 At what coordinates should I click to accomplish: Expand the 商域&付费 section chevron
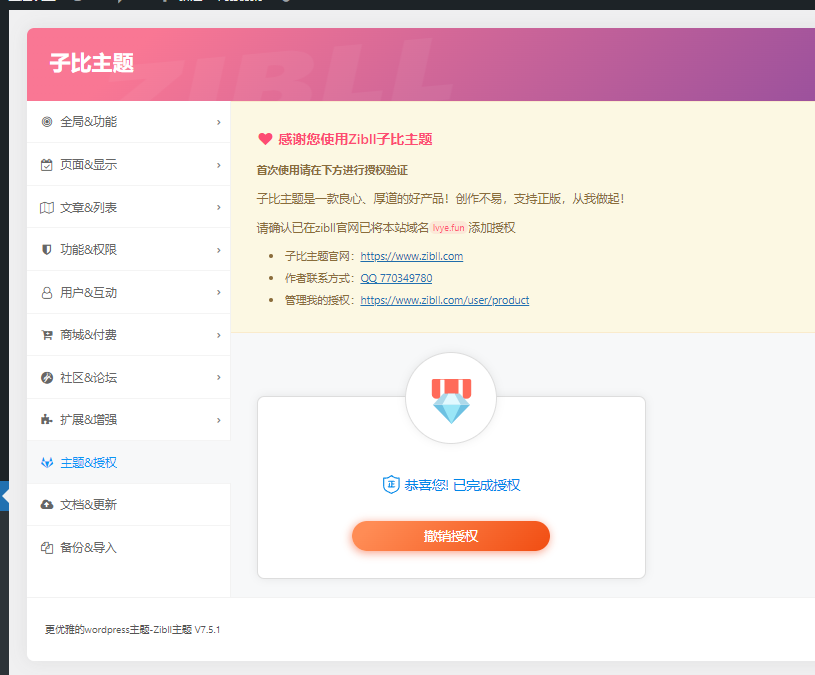(x=218, y=335)
